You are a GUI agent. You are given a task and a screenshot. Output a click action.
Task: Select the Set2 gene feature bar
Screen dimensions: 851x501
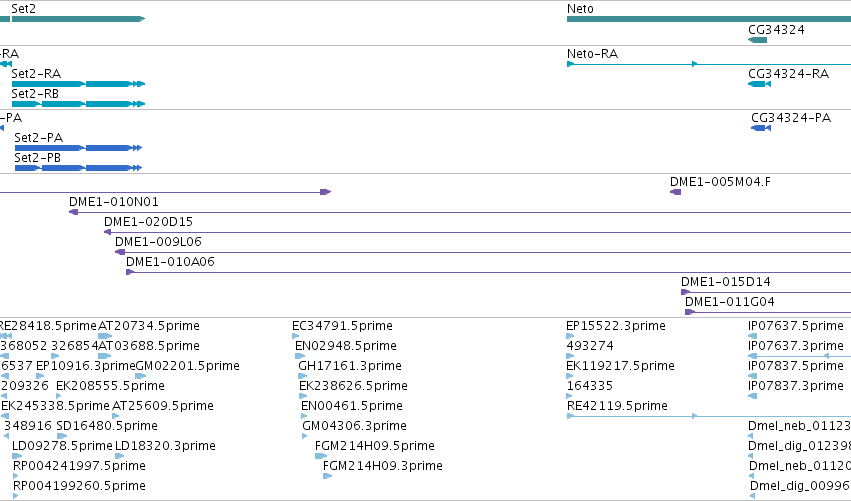tap(78, 19)
